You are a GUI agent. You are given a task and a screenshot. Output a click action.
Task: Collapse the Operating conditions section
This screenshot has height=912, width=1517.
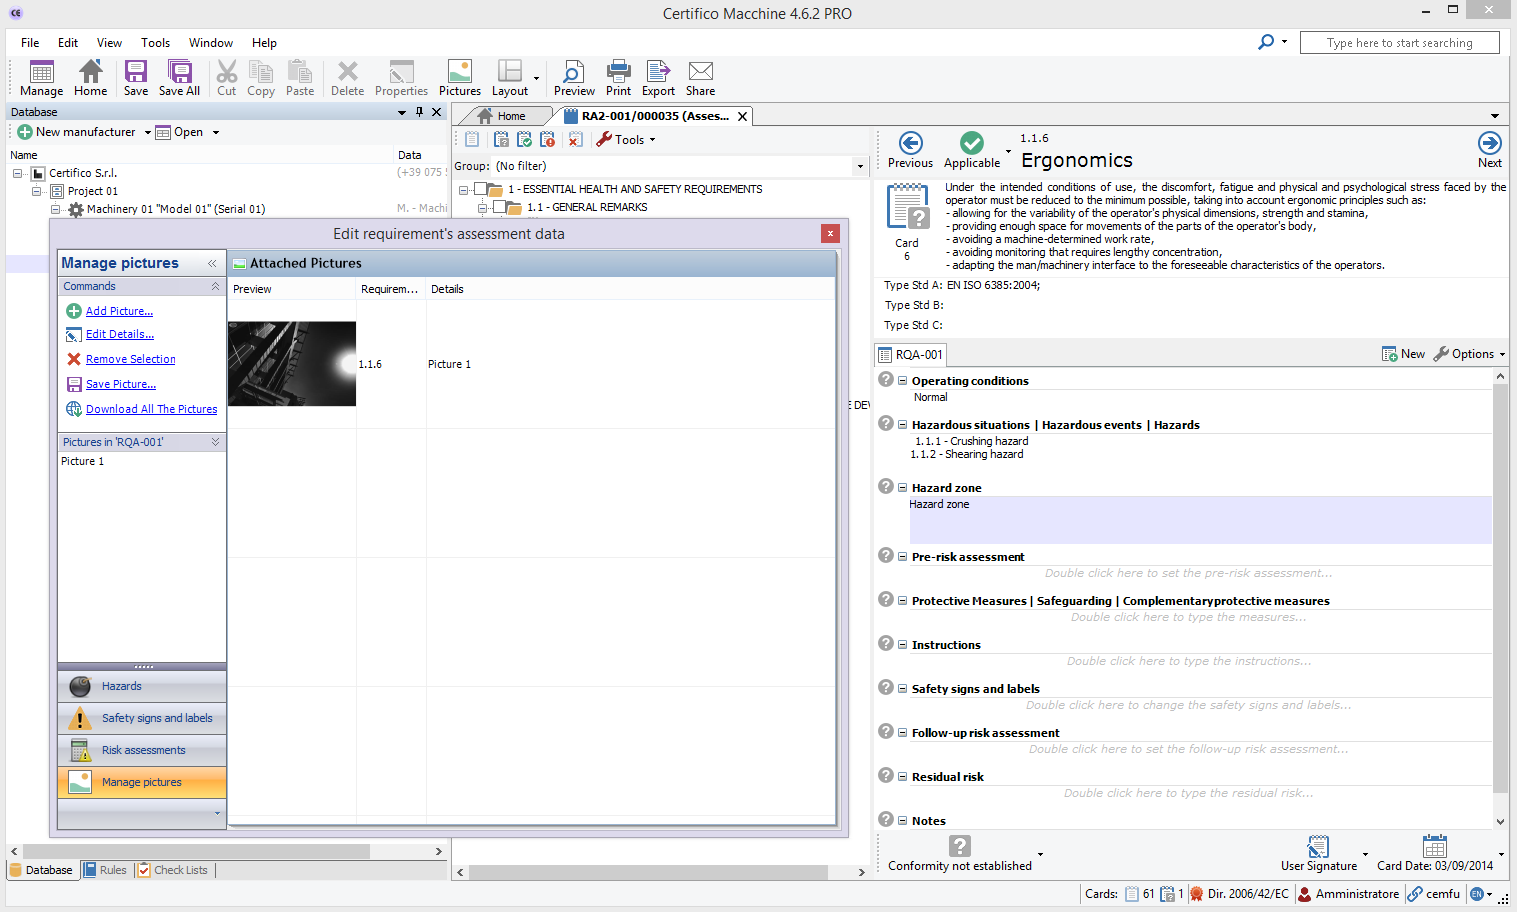pos(902,381)
